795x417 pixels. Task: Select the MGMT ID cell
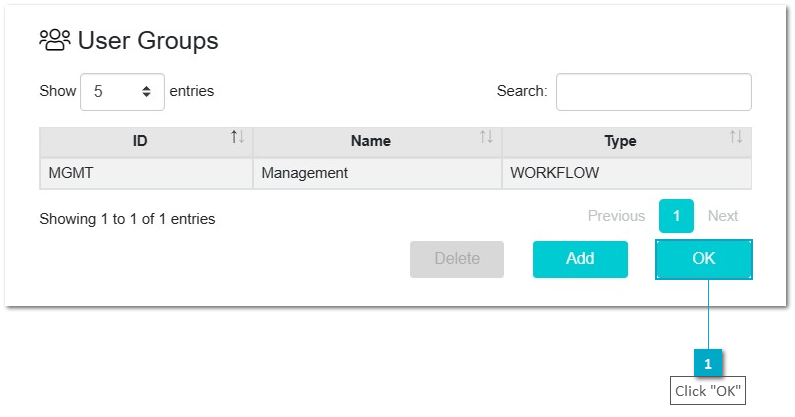pos(146,173)
